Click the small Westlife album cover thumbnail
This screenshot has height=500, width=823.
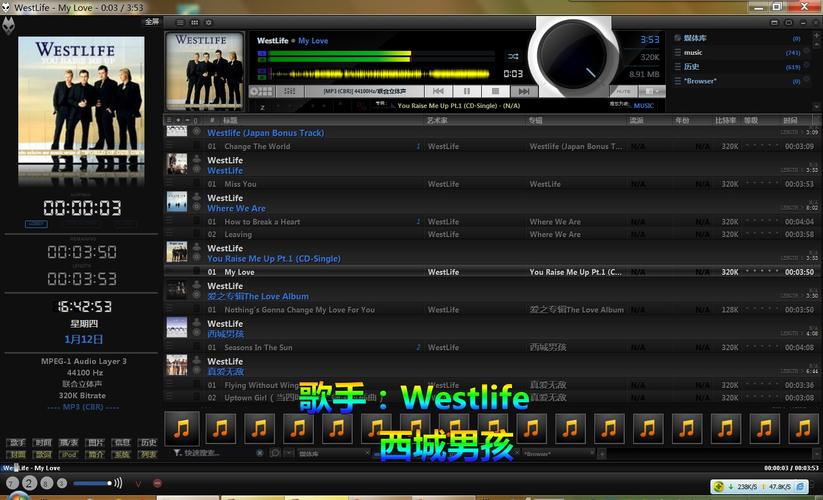coord(205,71)
